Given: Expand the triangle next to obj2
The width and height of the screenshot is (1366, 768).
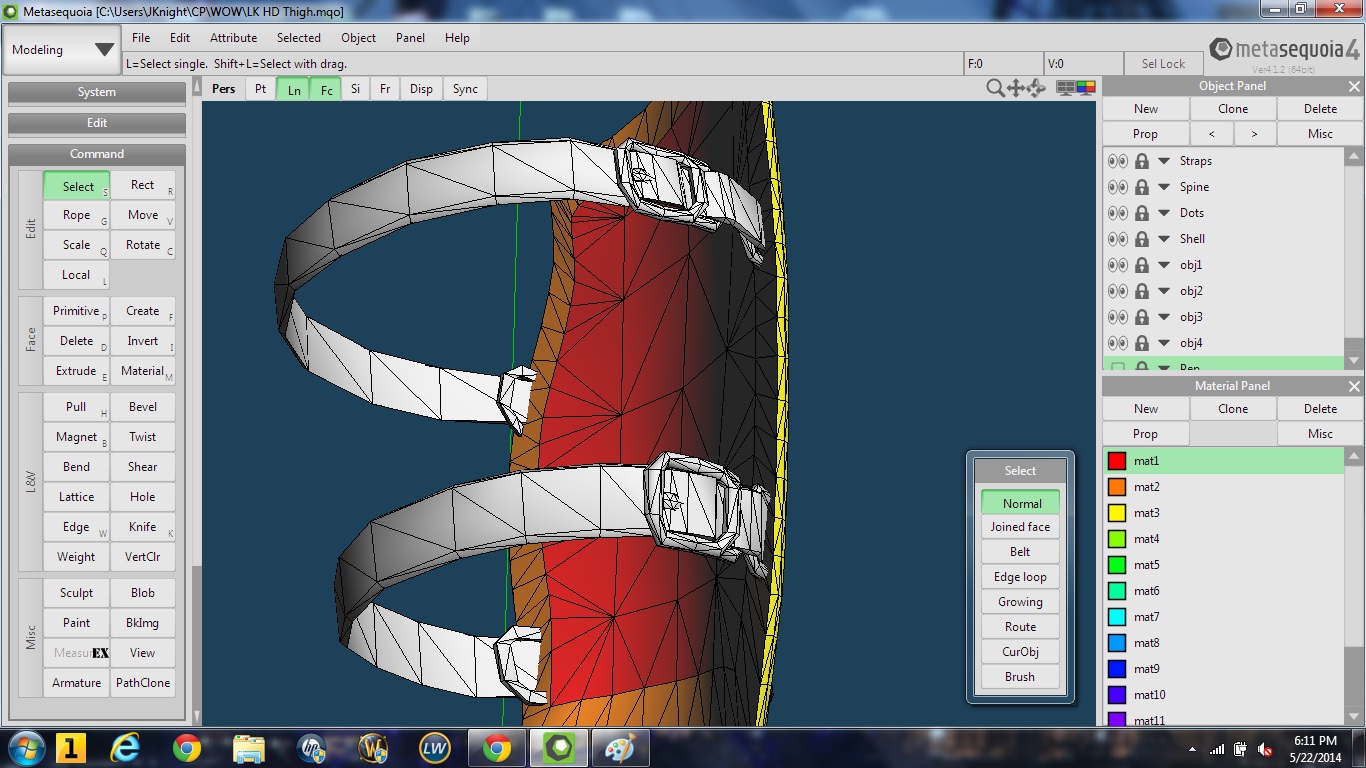Looking at the screenshot, I should coord(1164,291).
